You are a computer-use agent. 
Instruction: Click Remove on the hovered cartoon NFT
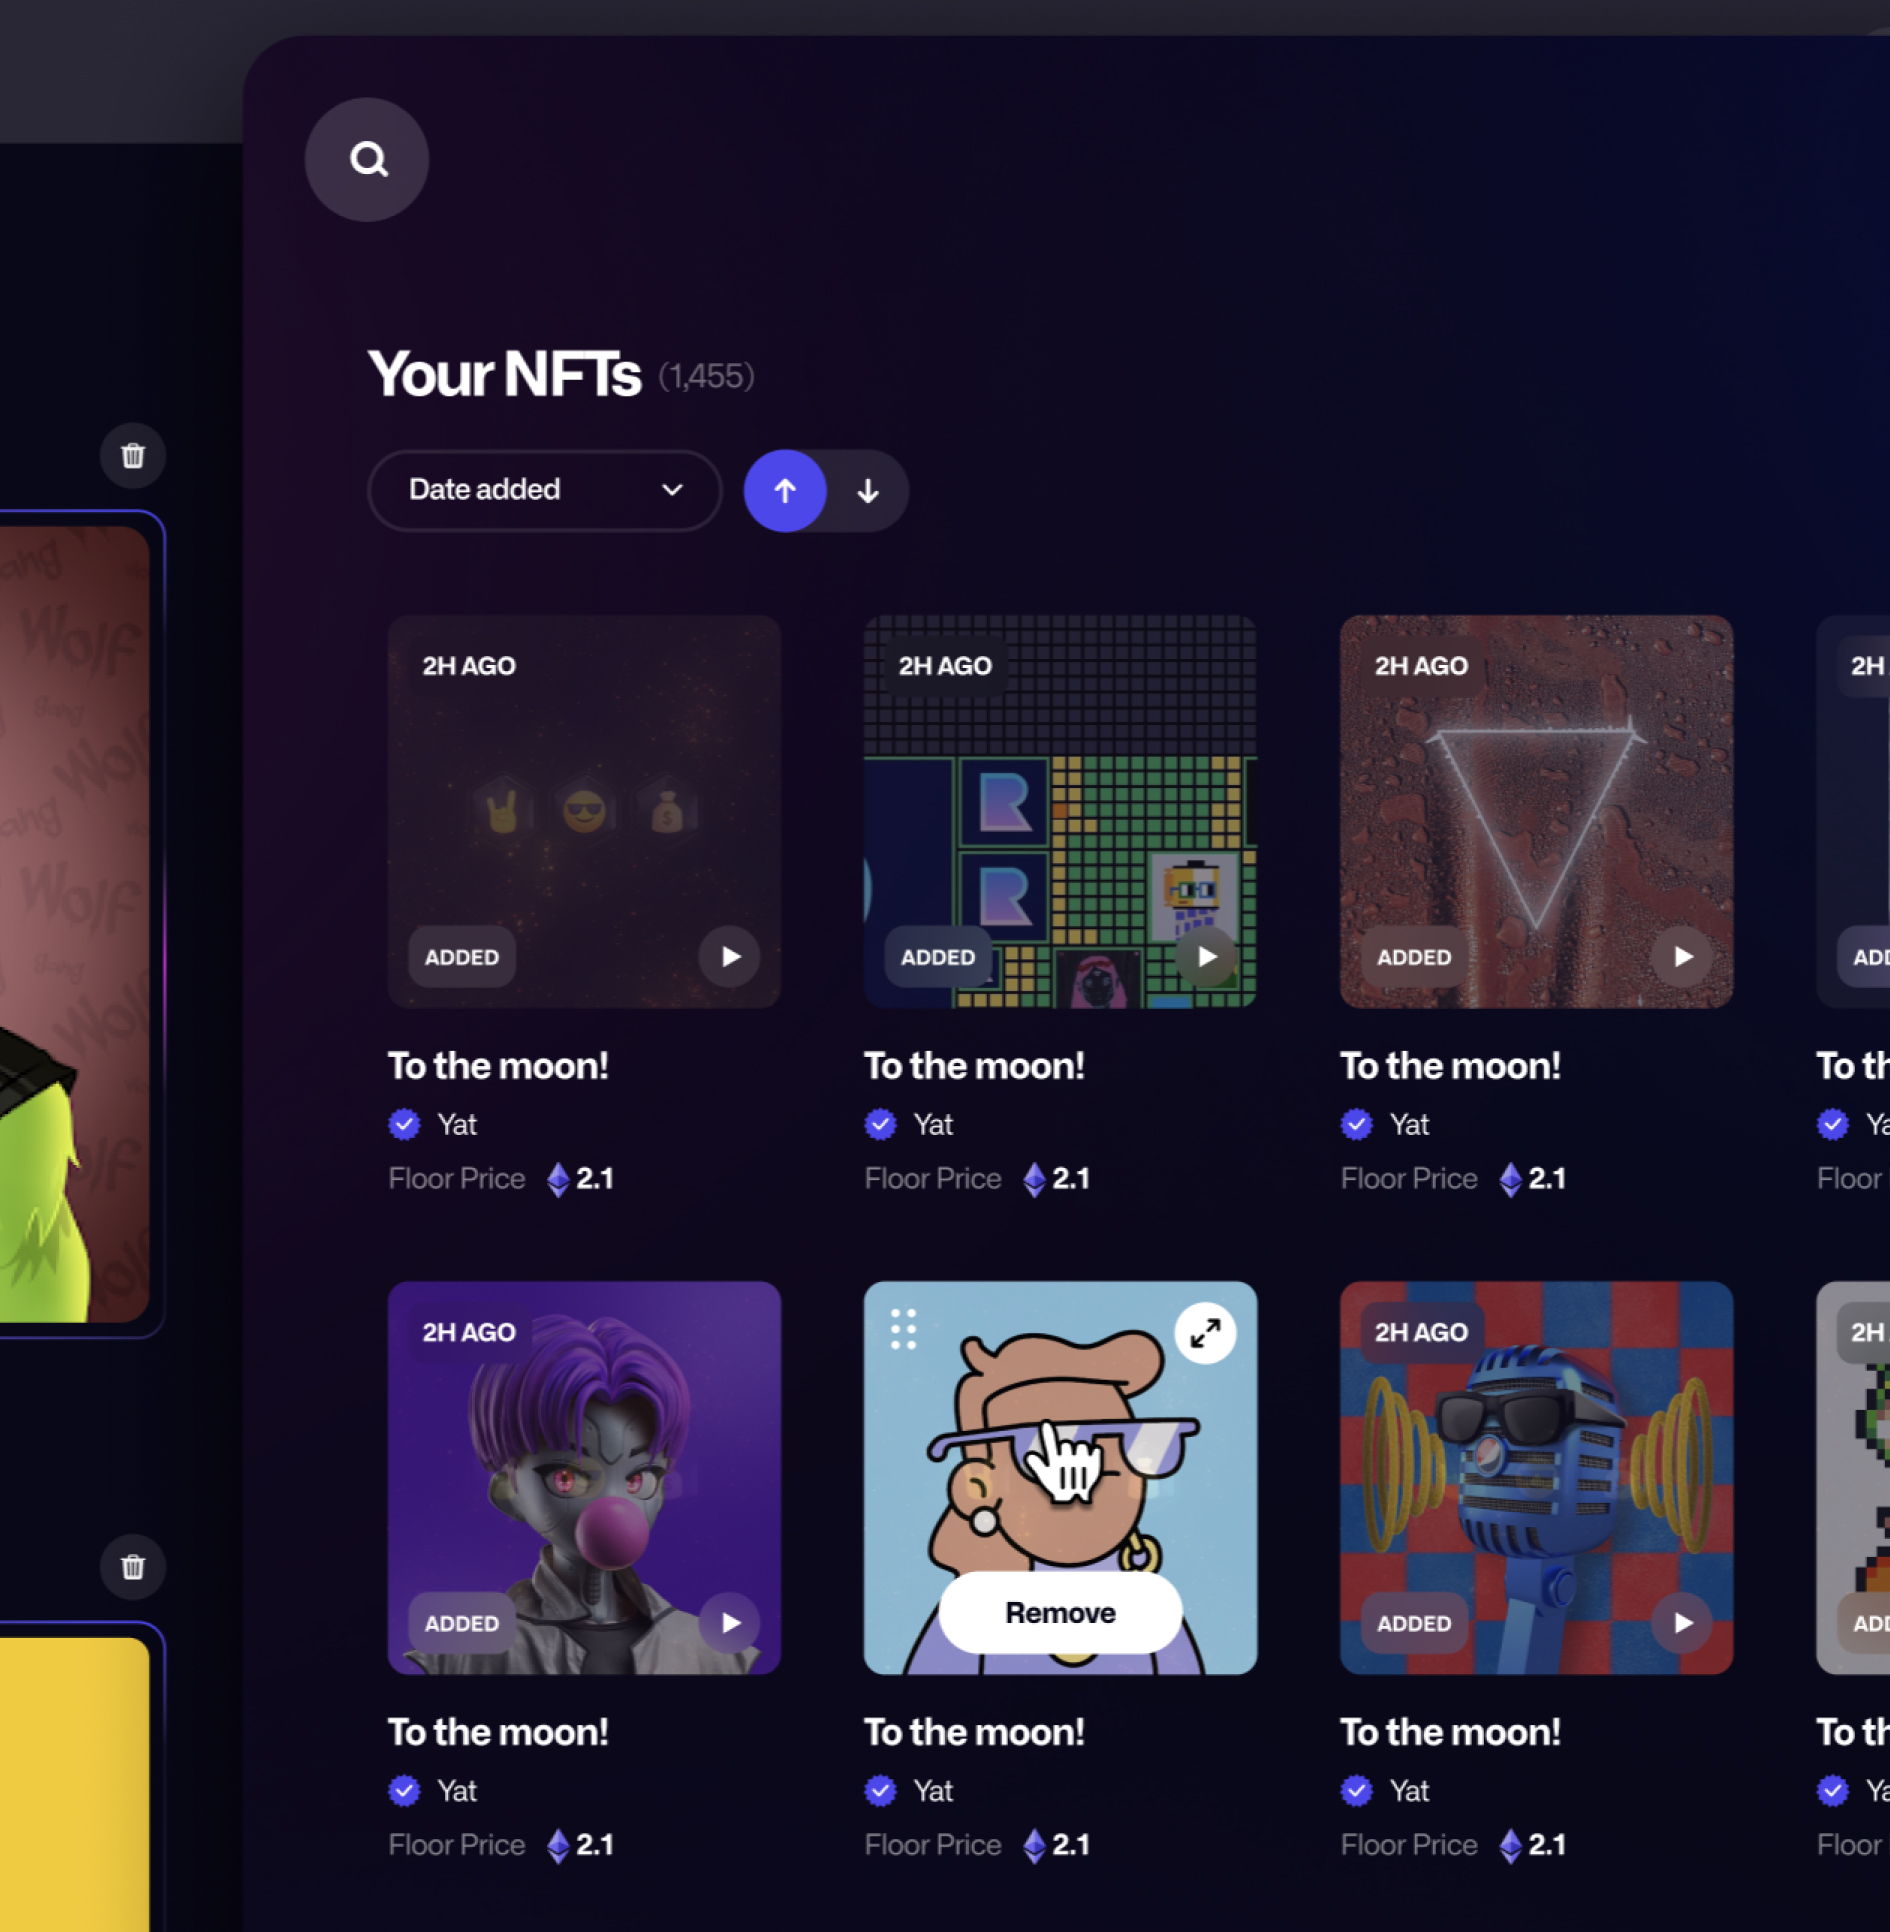[x=1060, y=1613]
